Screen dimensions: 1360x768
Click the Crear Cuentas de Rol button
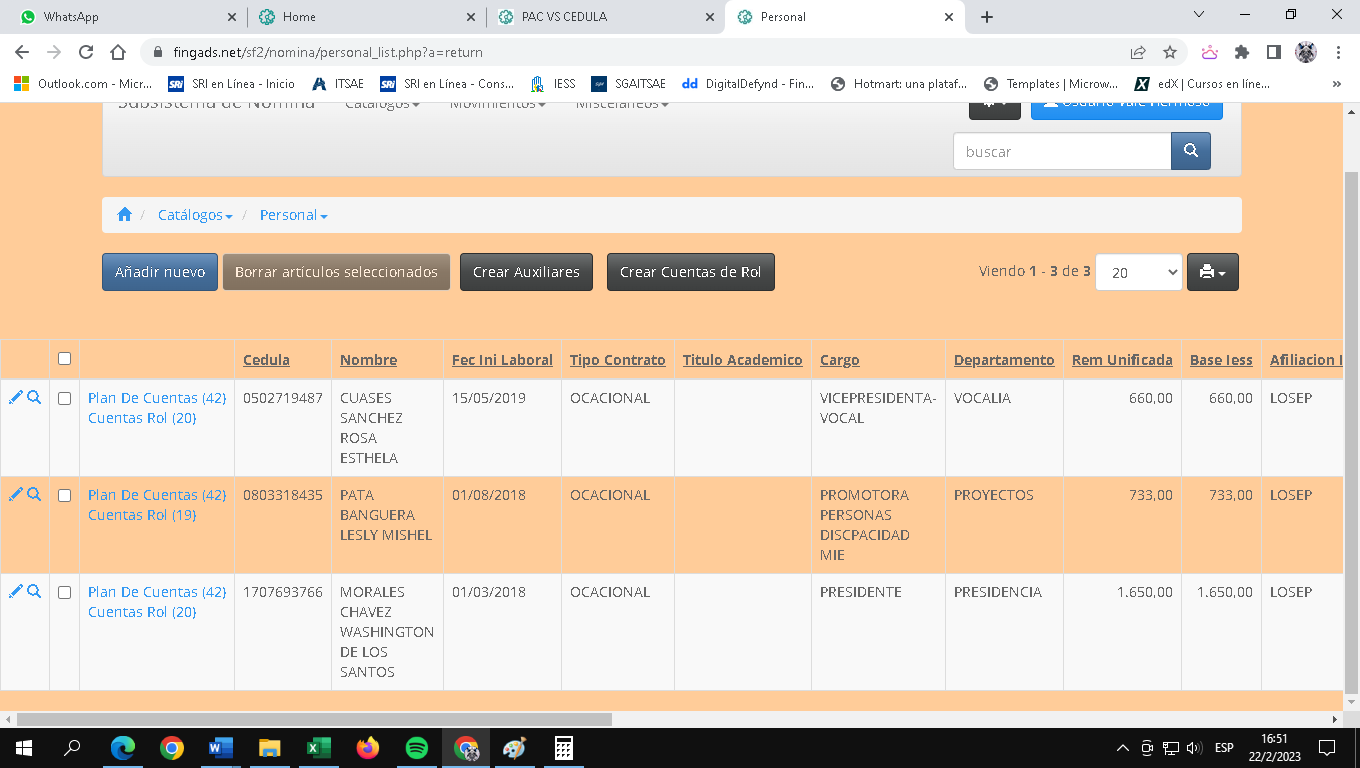click(690, 272)
